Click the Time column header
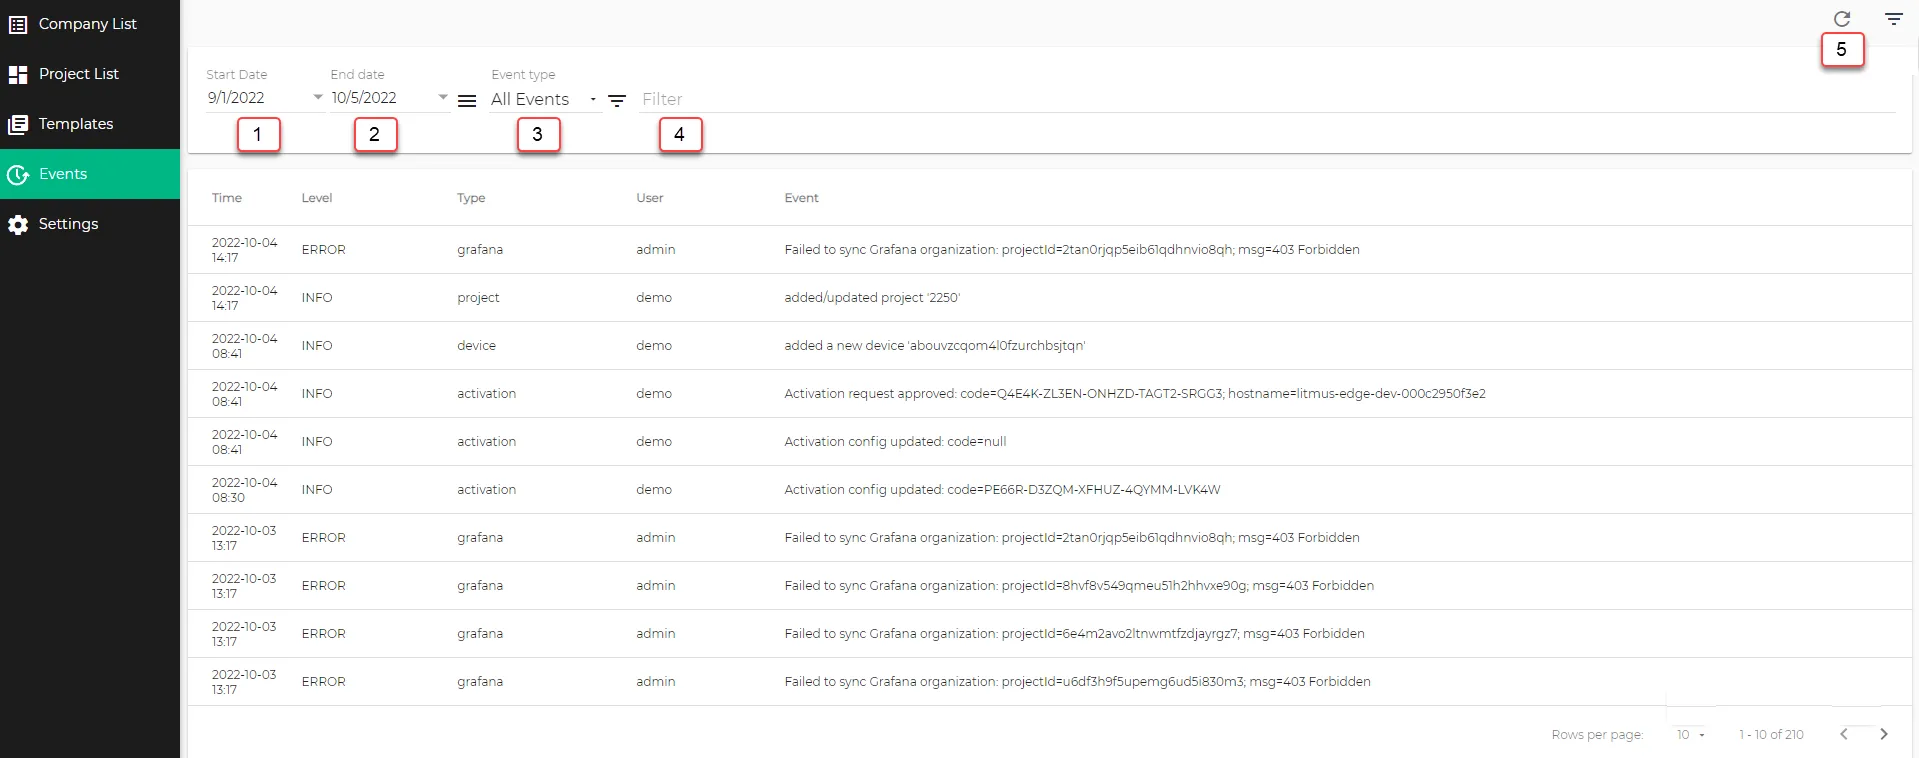Viewport: 1919px width, 758px height. click(227, 198)
